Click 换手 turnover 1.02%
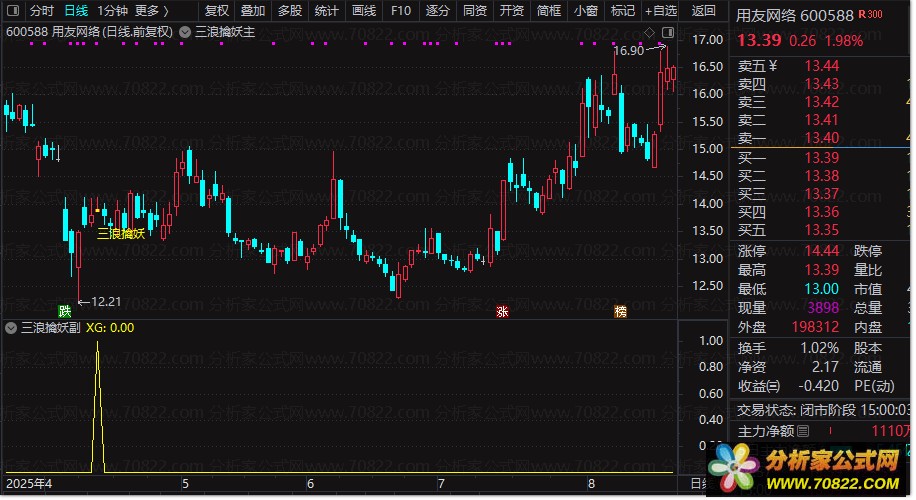 click(819, 349)
